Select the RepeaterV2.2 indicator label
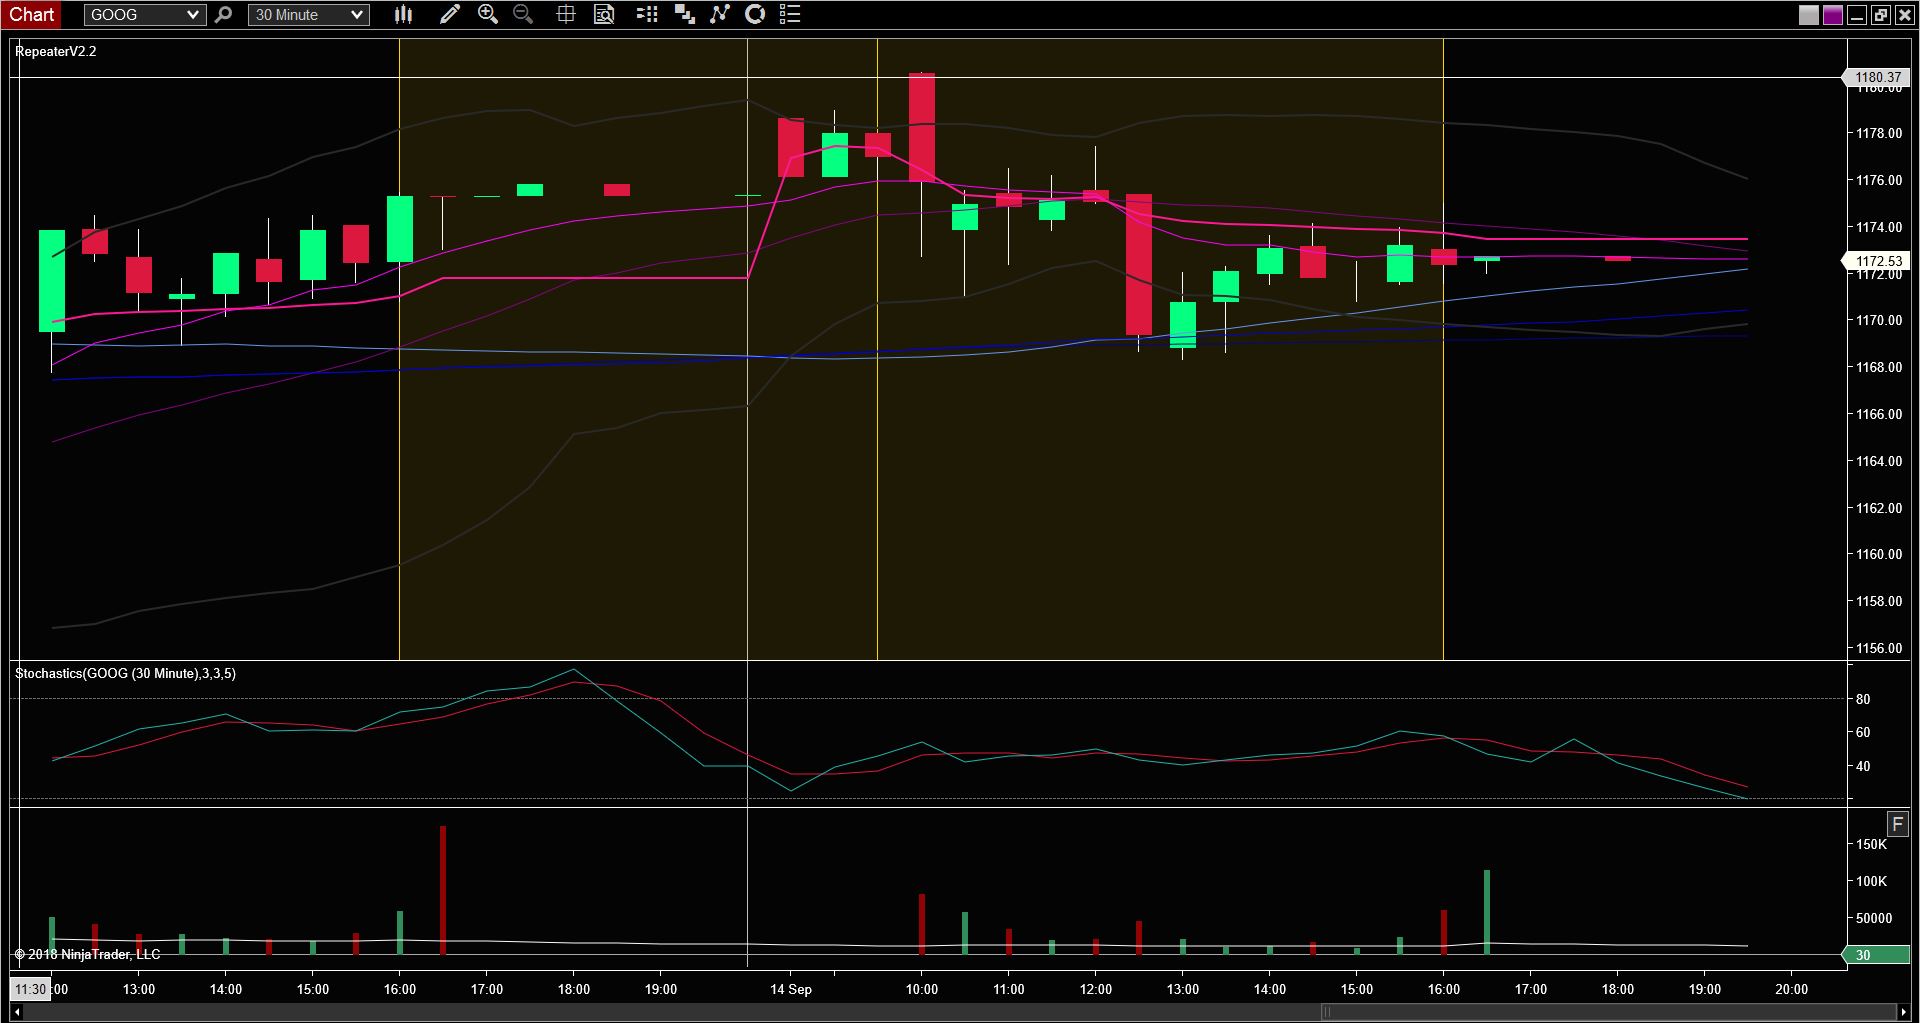Viewport: 1920px width, 1023px height. coord(56,51)
